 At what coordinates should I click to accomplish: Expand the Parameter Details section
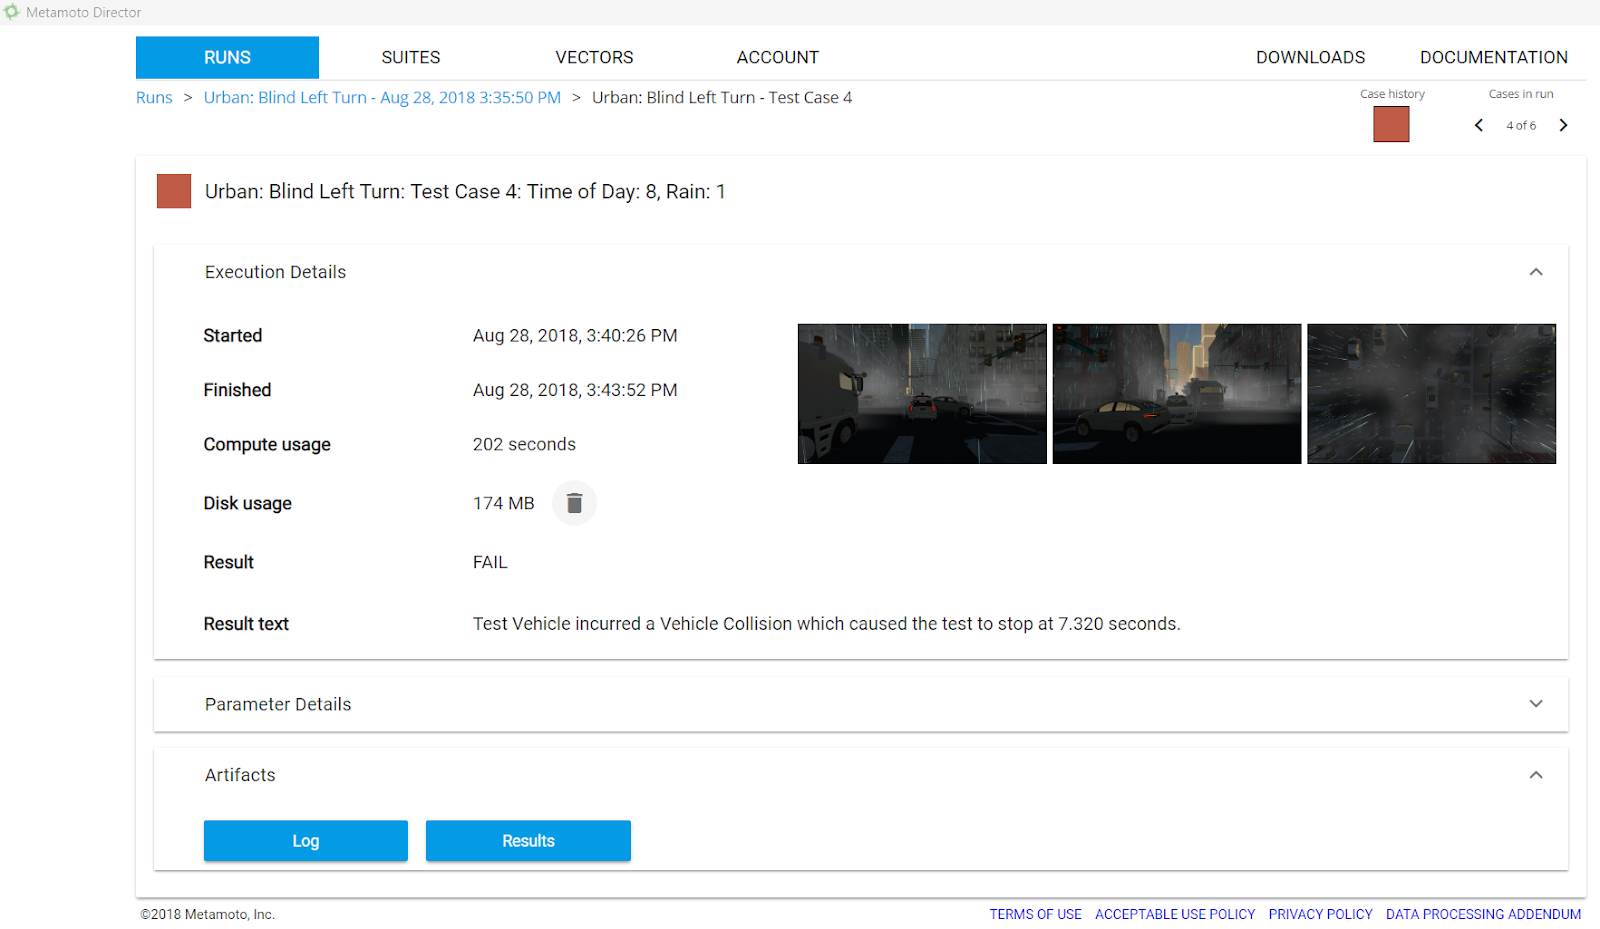coord(1536,704)
